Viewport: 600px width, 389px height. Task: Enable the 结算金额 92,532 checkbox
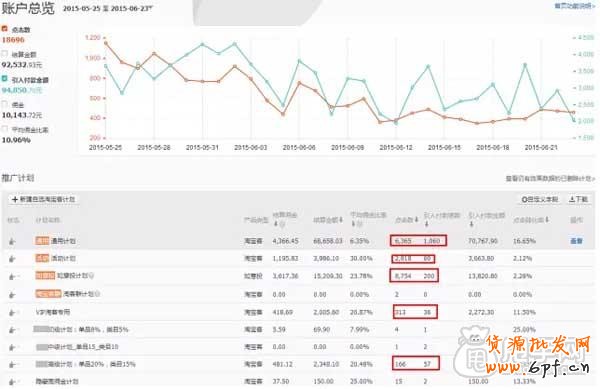(5, 54)
